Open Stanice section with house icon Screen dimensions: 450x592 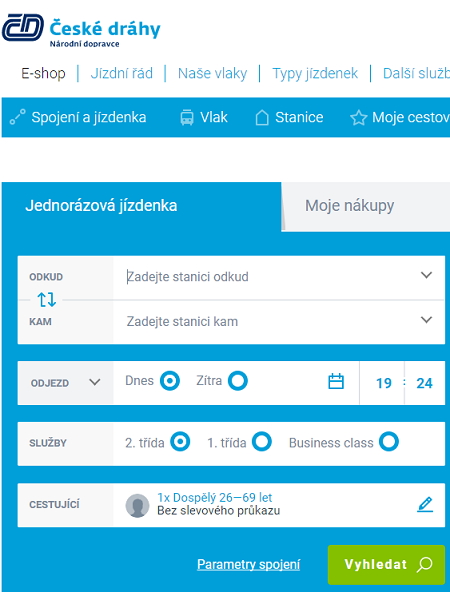pyautogui.click(x=262, y=117)
